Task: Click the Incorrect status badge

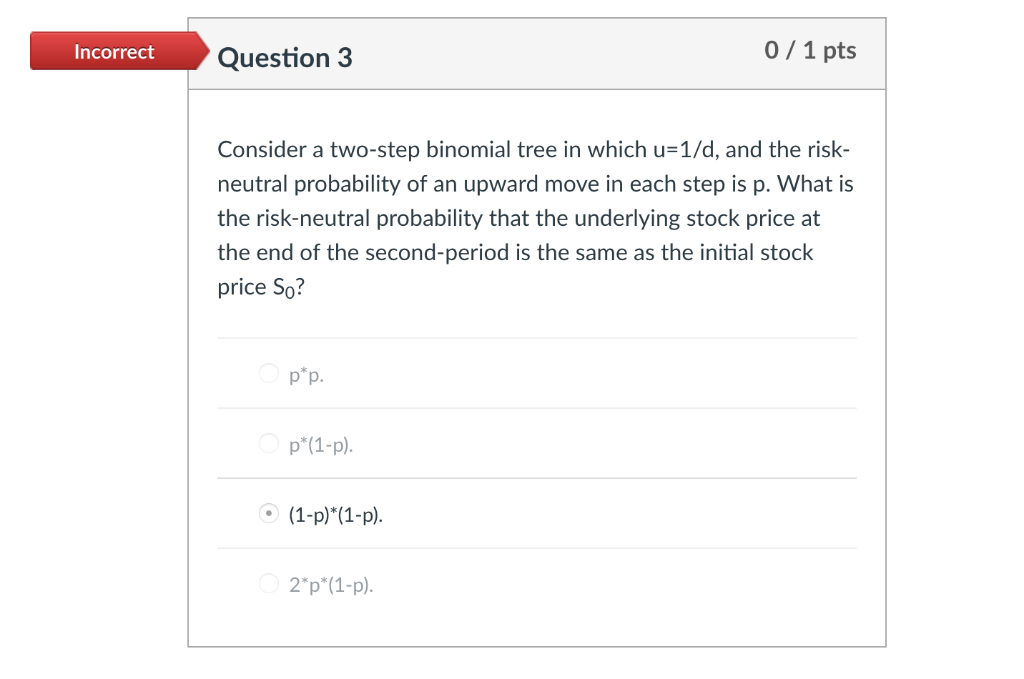Action: (113, 52)
